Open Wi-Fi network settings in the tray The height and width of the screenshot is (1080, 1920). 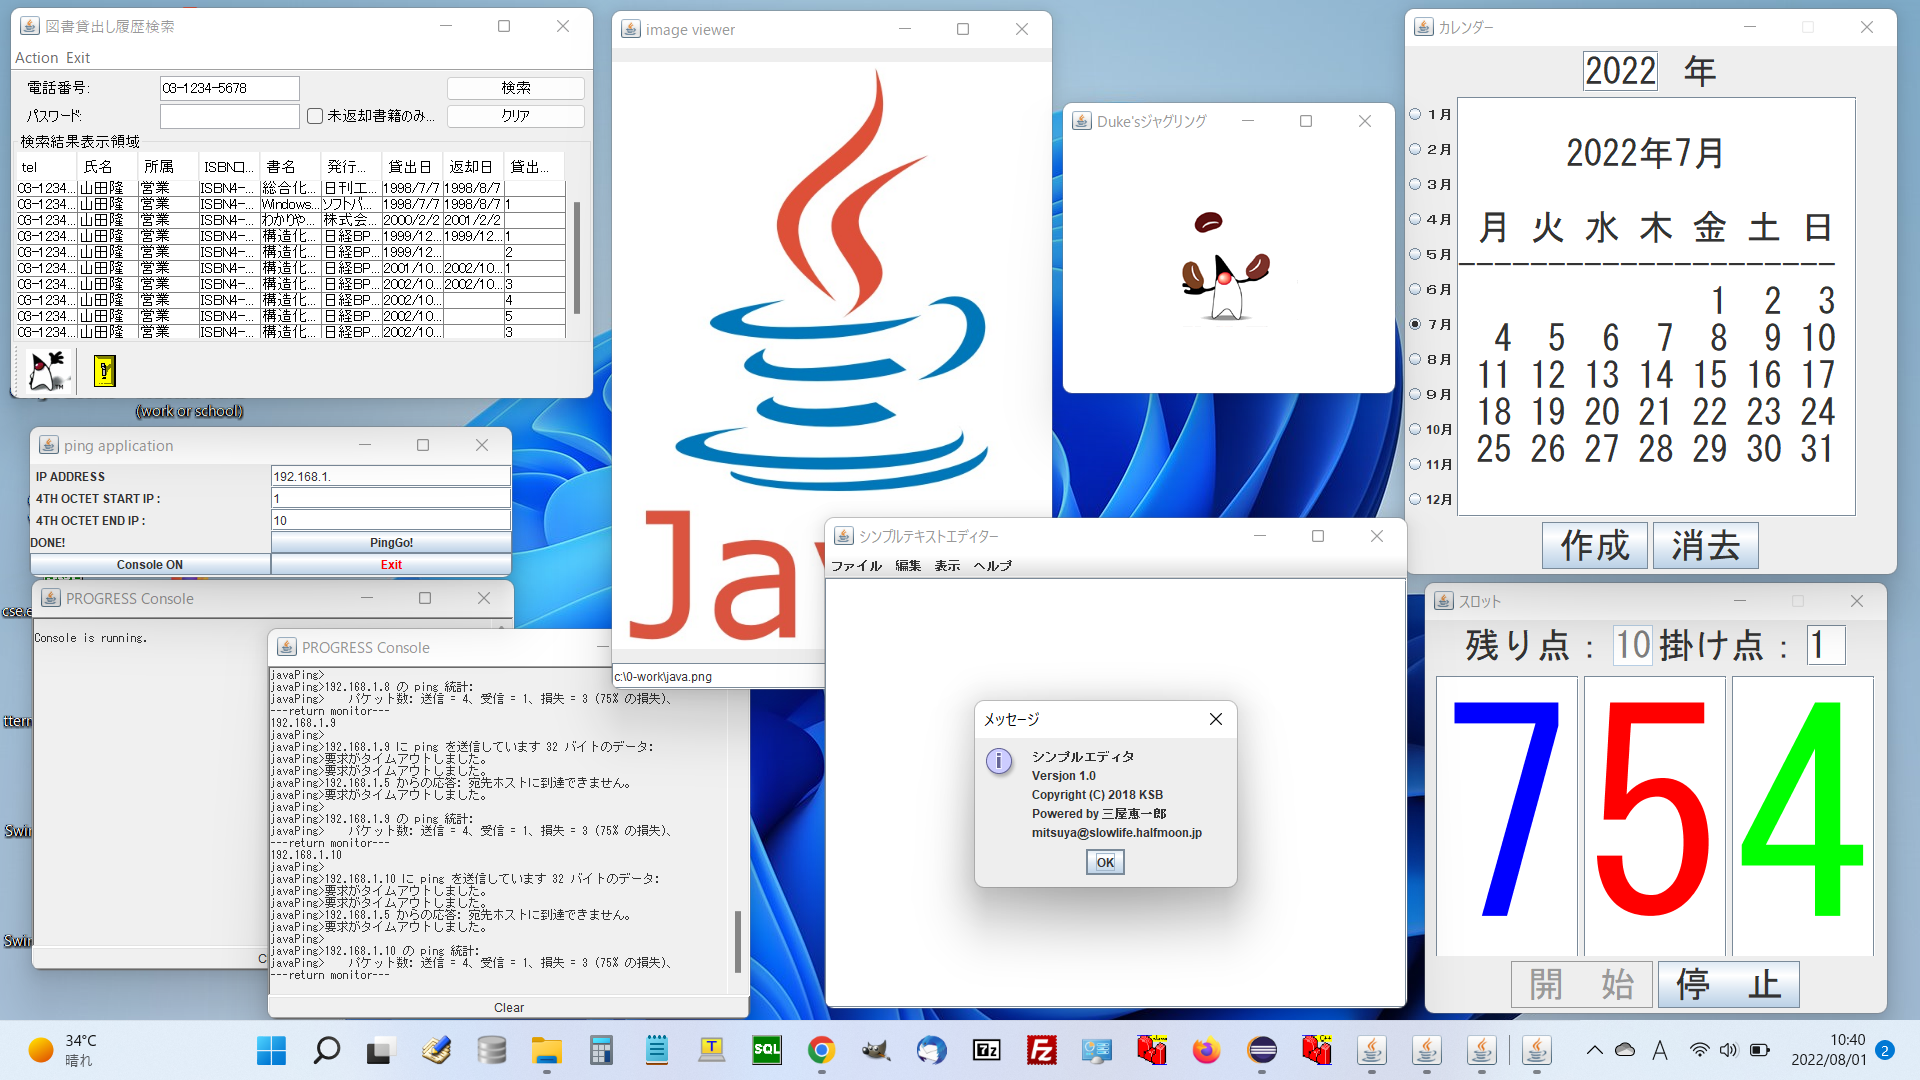tap(1699, 1050)
